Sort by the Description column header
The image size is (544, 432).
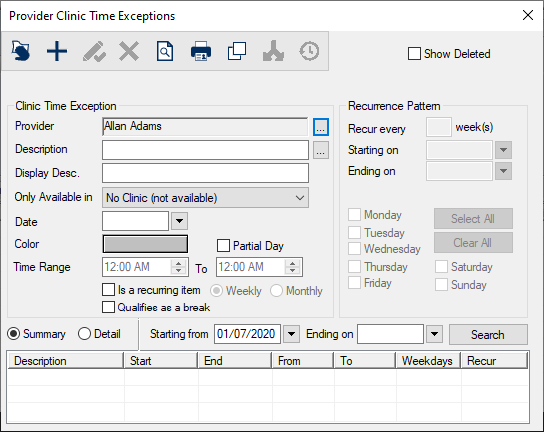click(65, 361)
